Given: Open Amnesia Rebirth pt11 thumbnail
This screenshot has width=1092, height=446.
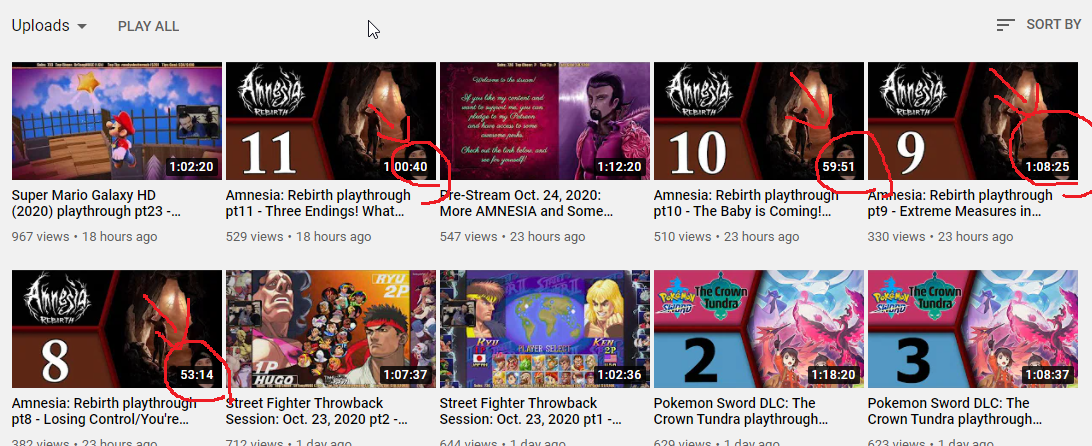Looking at the screenshot, I should point(331,121).
